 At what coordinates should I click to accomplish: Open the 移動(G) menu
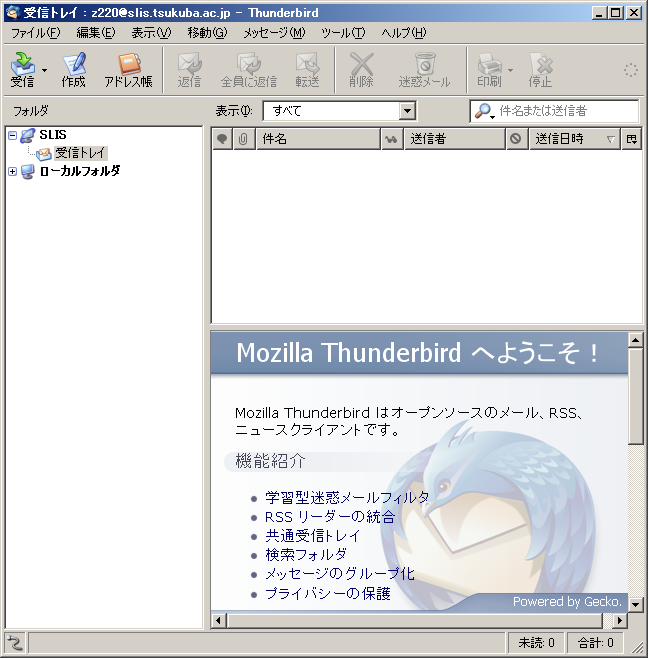207,33
